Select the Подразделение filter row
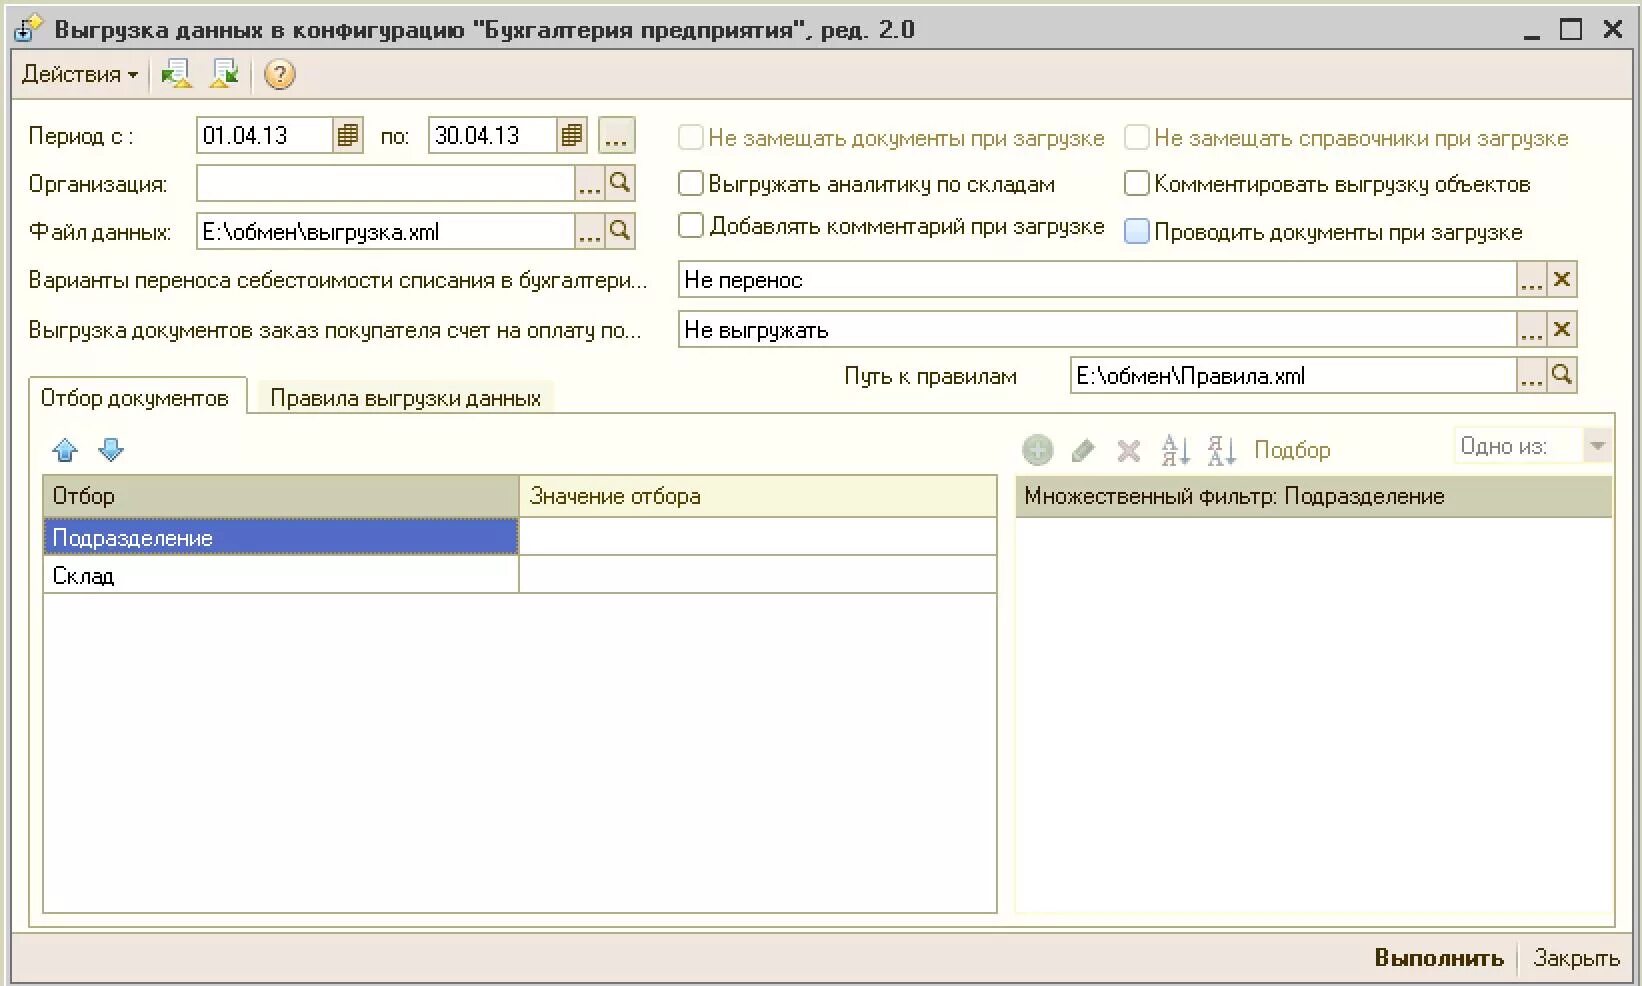This screenshot has width=1642, height=986. 281,537
